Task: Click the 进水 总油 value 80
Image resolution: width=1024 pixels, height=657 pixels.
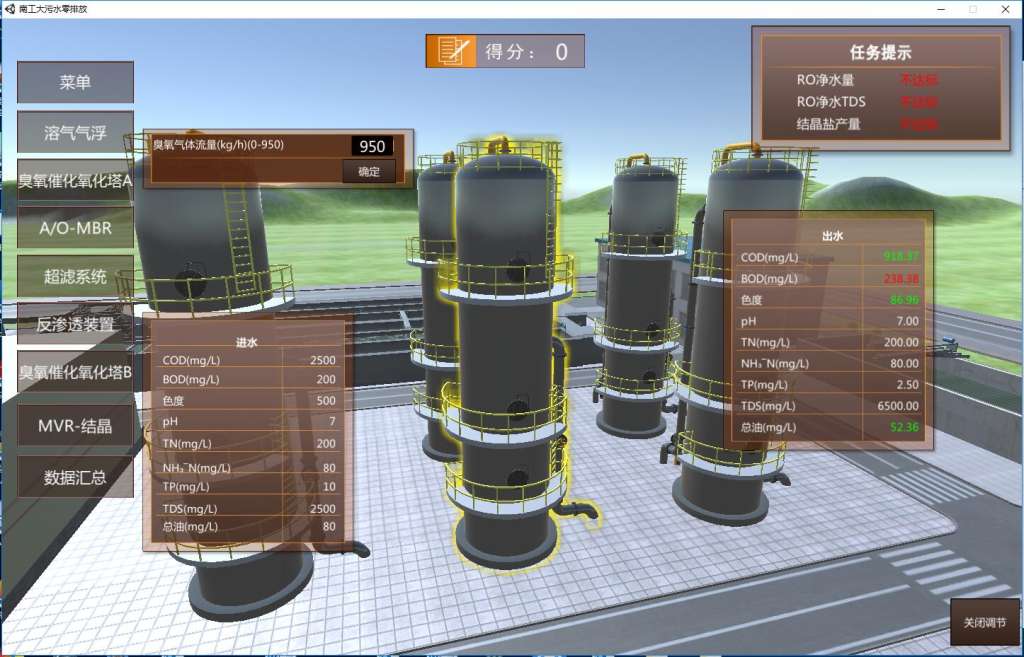Action: [329, 526]
